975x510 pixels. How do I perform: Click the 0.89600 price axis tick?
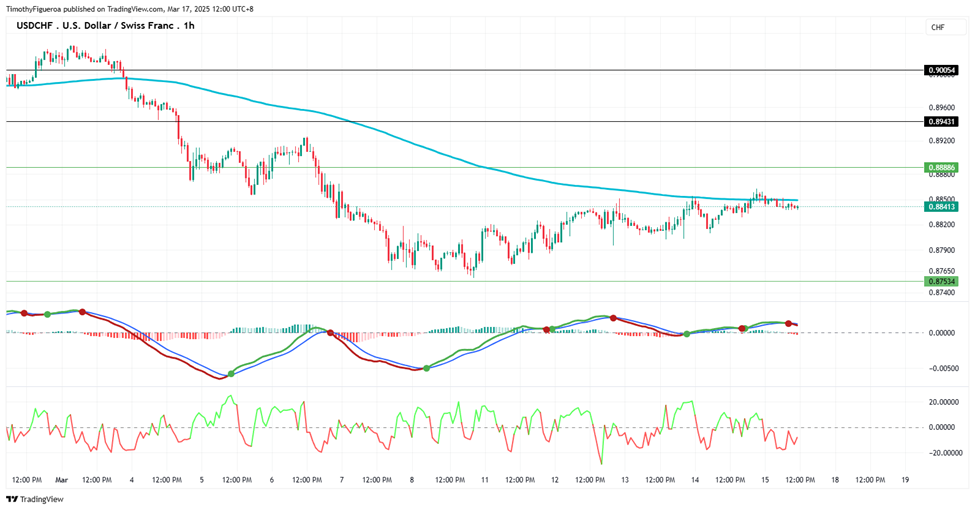coord(941,108)
